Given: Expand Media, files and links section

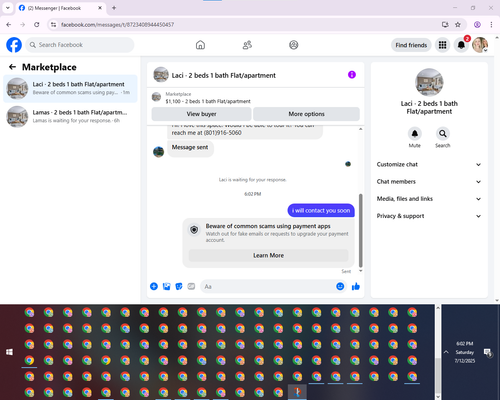Looking at the screenshot, I should [x=429, y=199].
